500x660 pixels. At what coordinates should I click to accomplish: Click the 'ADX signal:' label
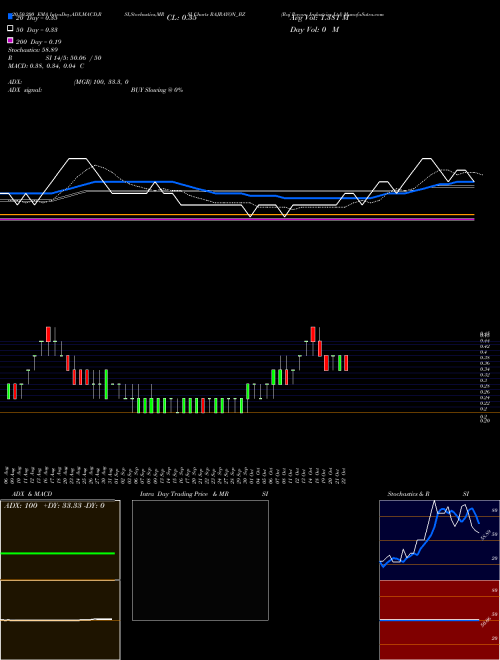pos(25,90)
